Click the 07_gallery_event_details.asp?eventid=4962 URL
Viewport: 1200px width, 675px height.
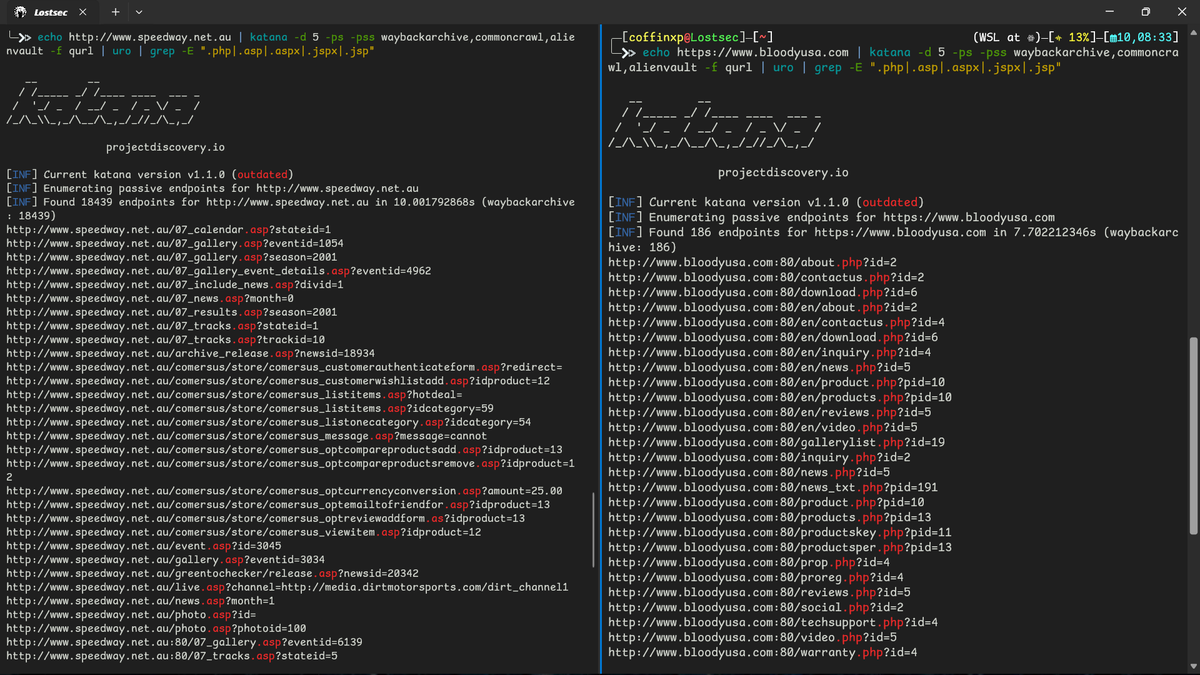tap(219, 270)
